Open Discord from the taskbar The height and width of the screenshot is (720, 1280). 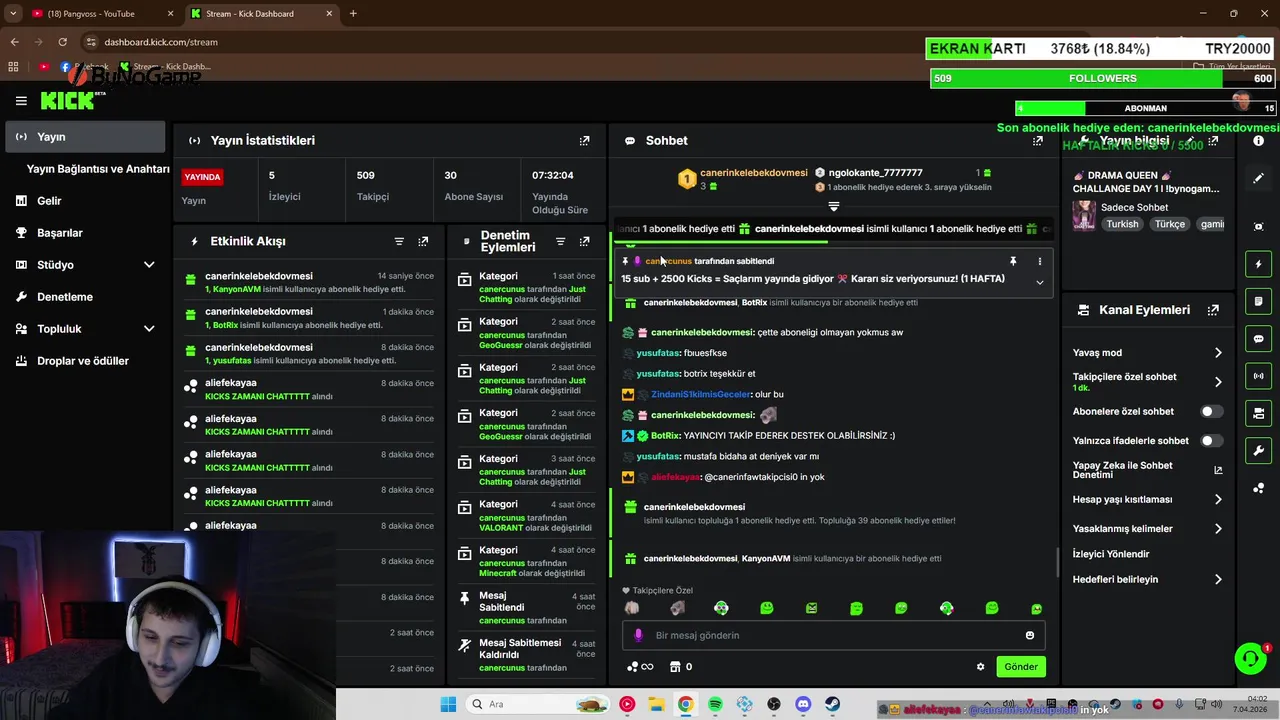click(803, 704)
